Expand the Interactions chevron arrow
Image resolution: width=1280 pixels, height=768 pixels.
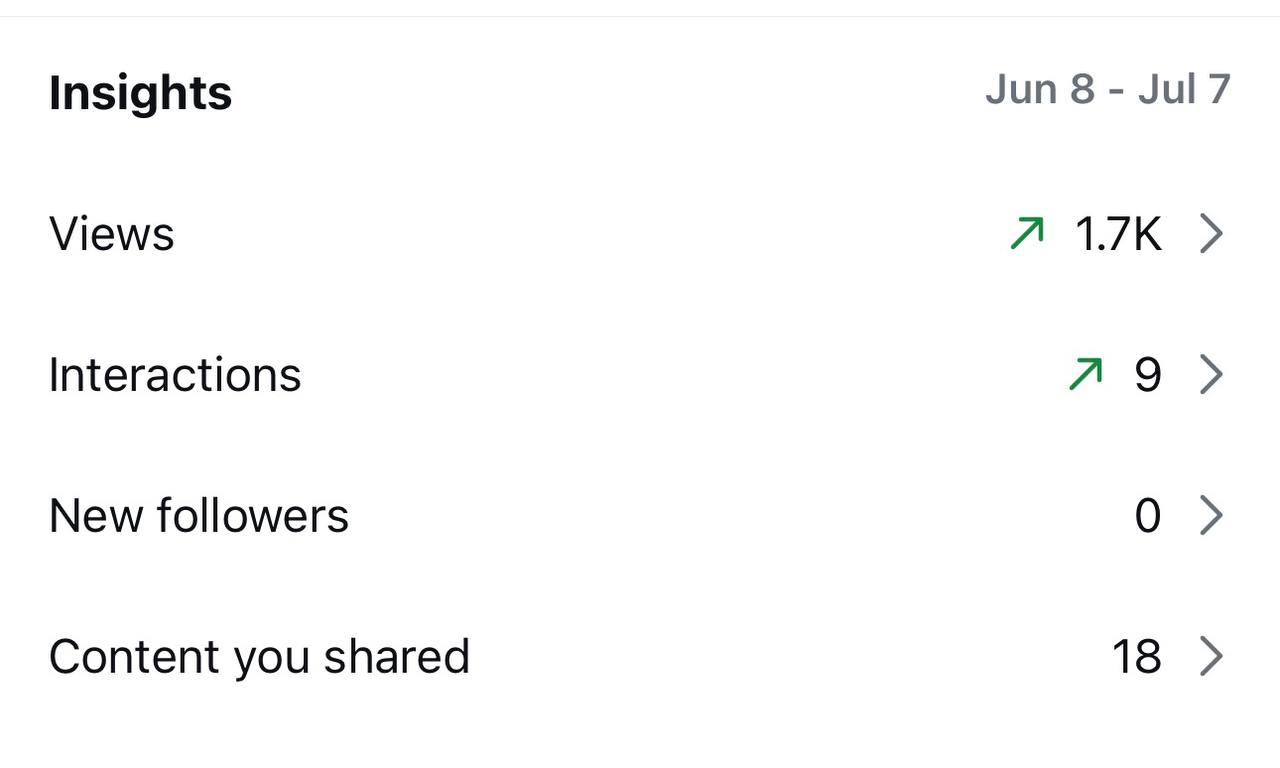click(x=1211, y=375)
